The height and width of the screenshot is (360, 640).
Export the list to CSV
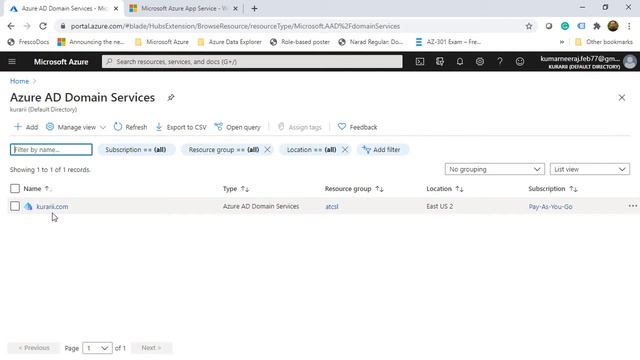181,127
